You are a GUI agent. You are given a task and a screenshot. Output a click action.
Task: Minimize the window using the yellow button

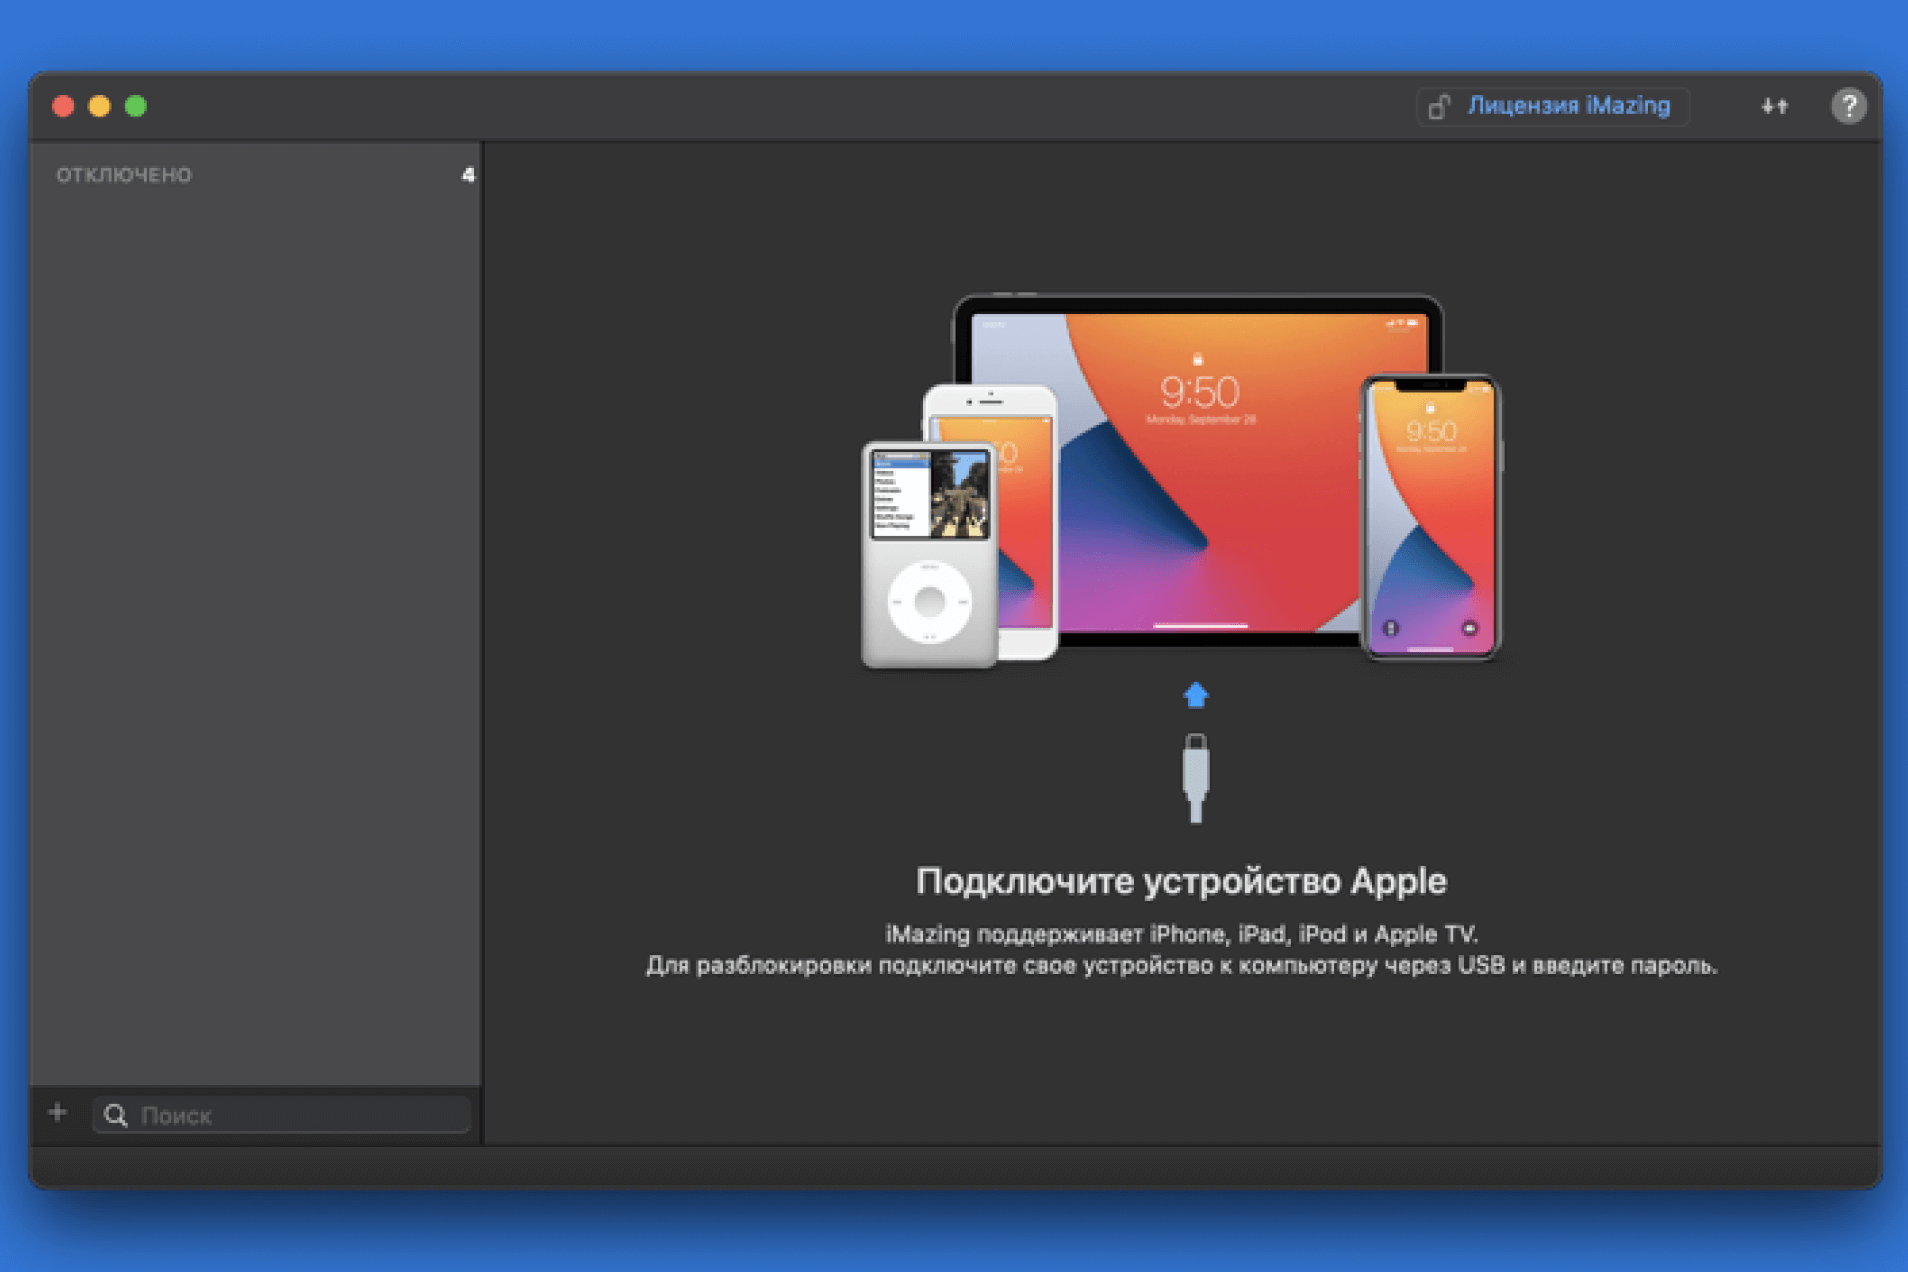pyautogui.click(x=99, y=106)
